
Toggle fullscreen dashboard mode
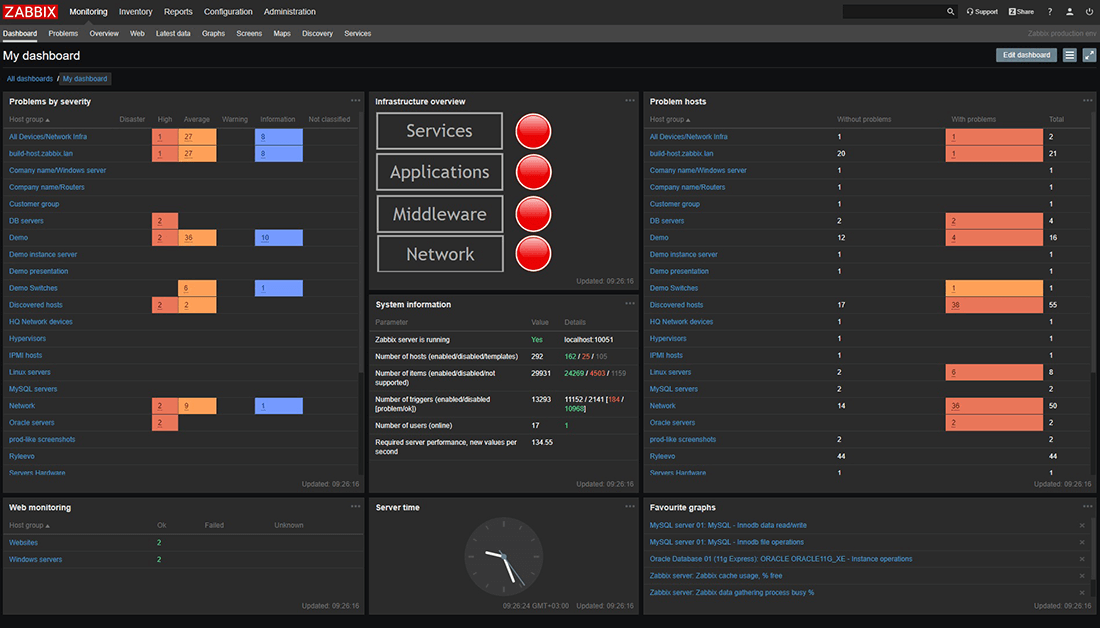1089,55
